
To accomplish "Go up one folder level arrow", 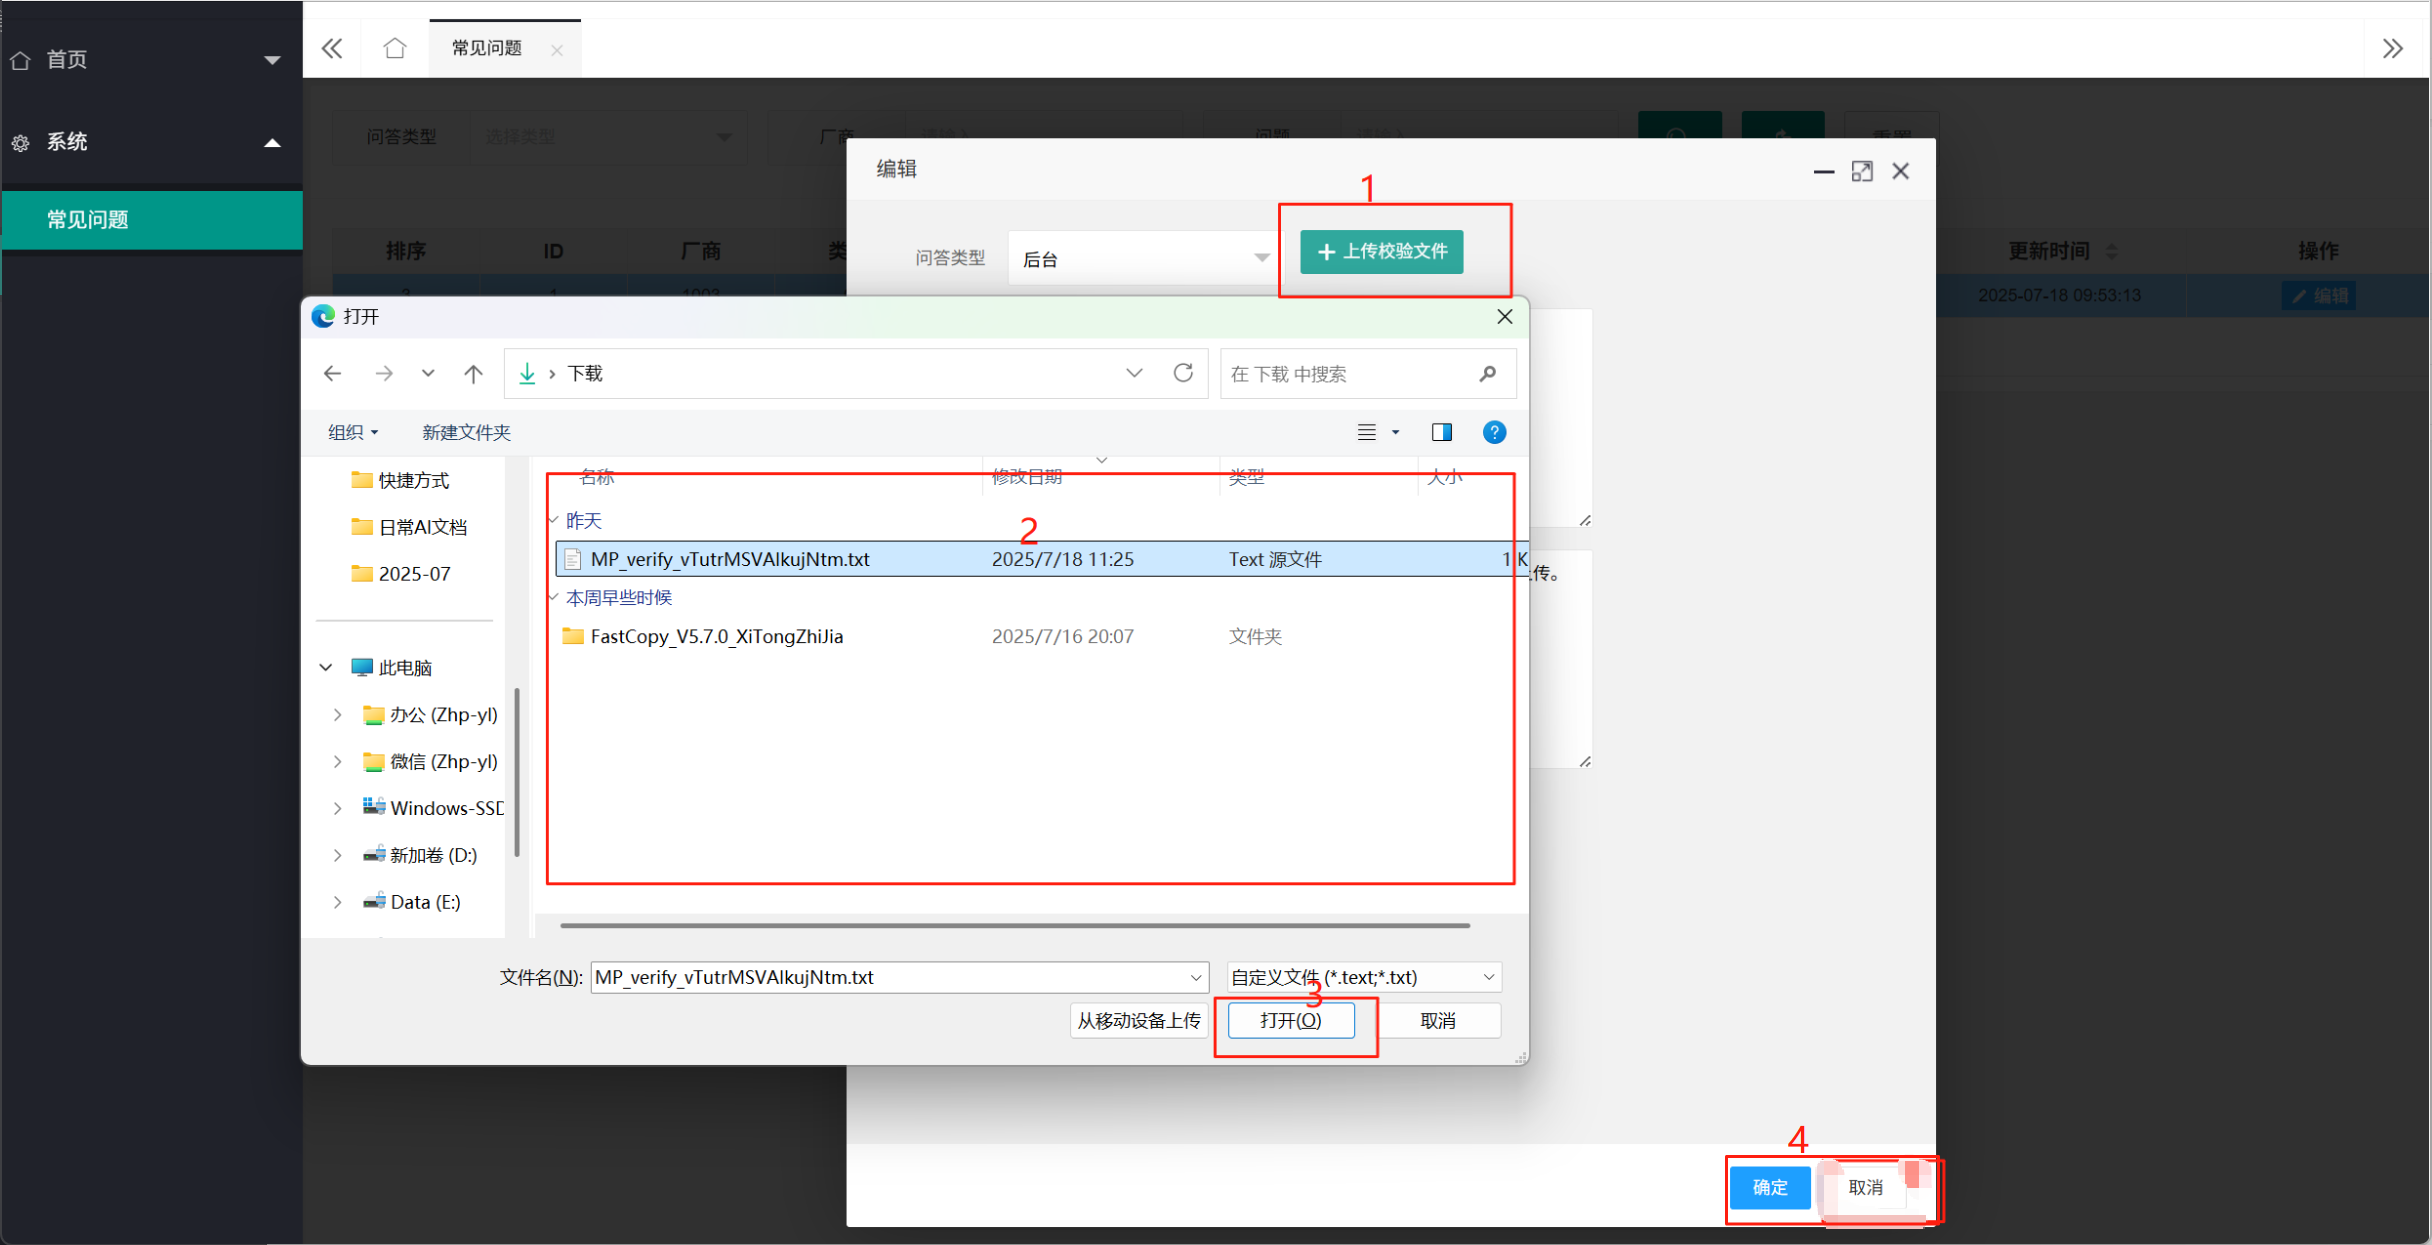I will [473, 373].
